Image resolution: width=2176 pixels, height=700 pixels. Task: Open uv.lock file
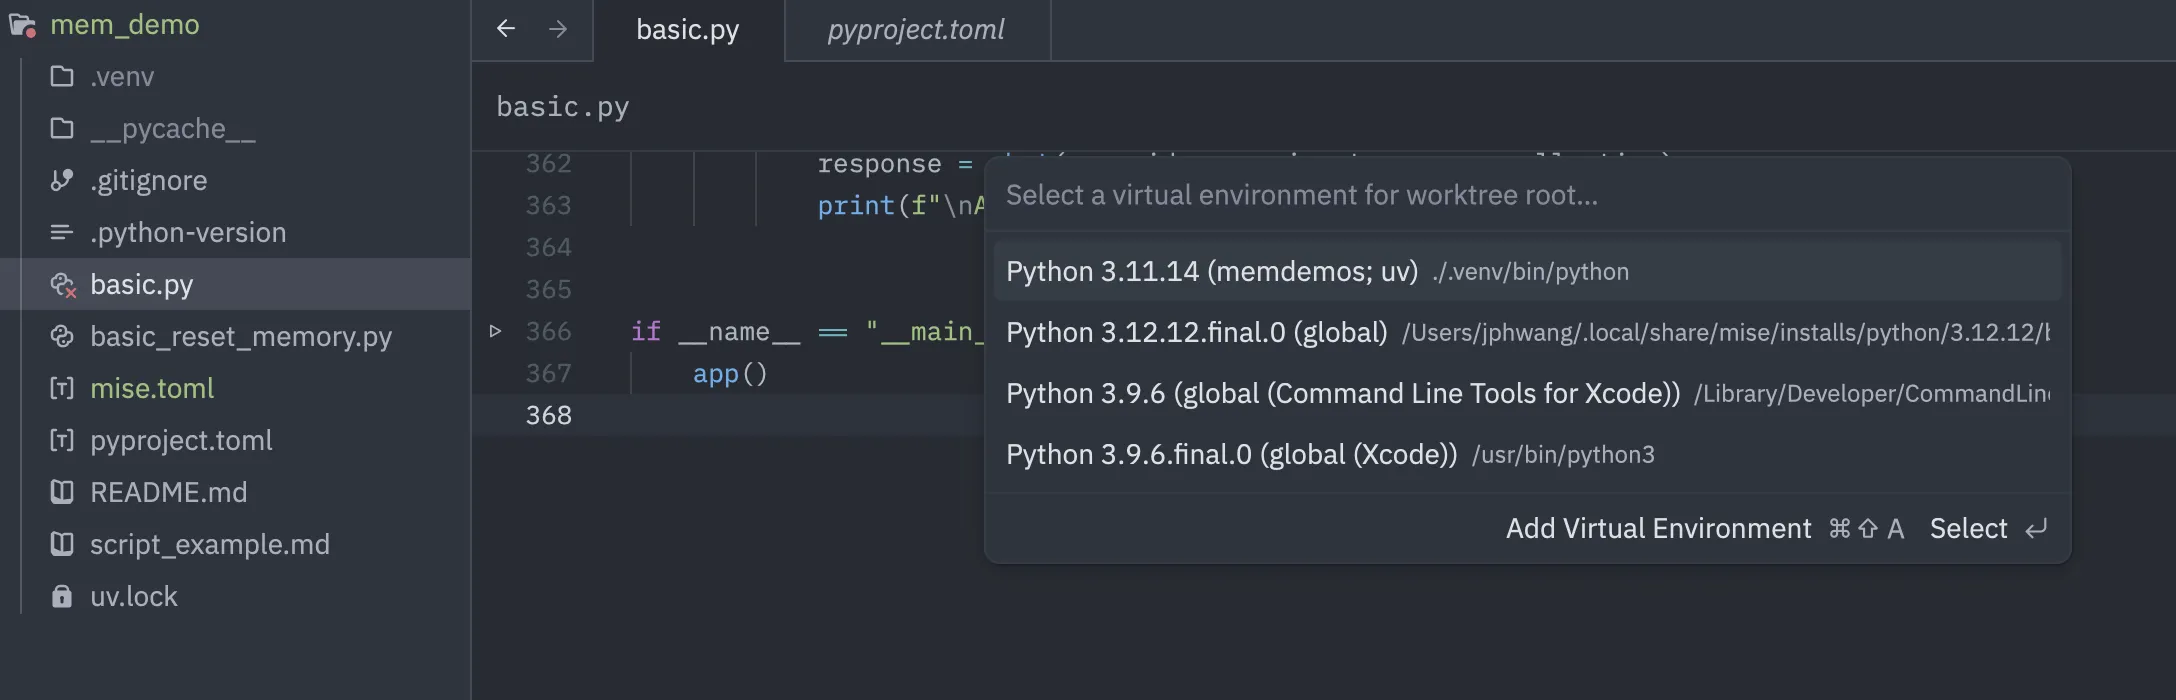(236, 596)
